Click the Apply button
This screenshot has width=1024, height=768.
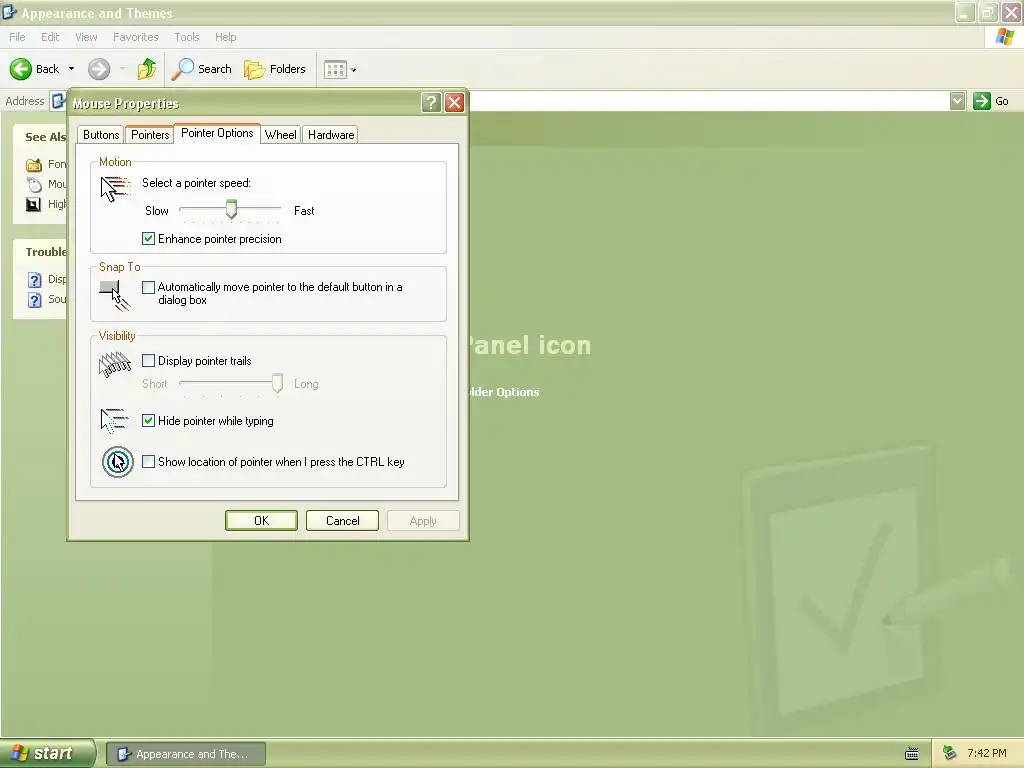click(x=423, y=520)
